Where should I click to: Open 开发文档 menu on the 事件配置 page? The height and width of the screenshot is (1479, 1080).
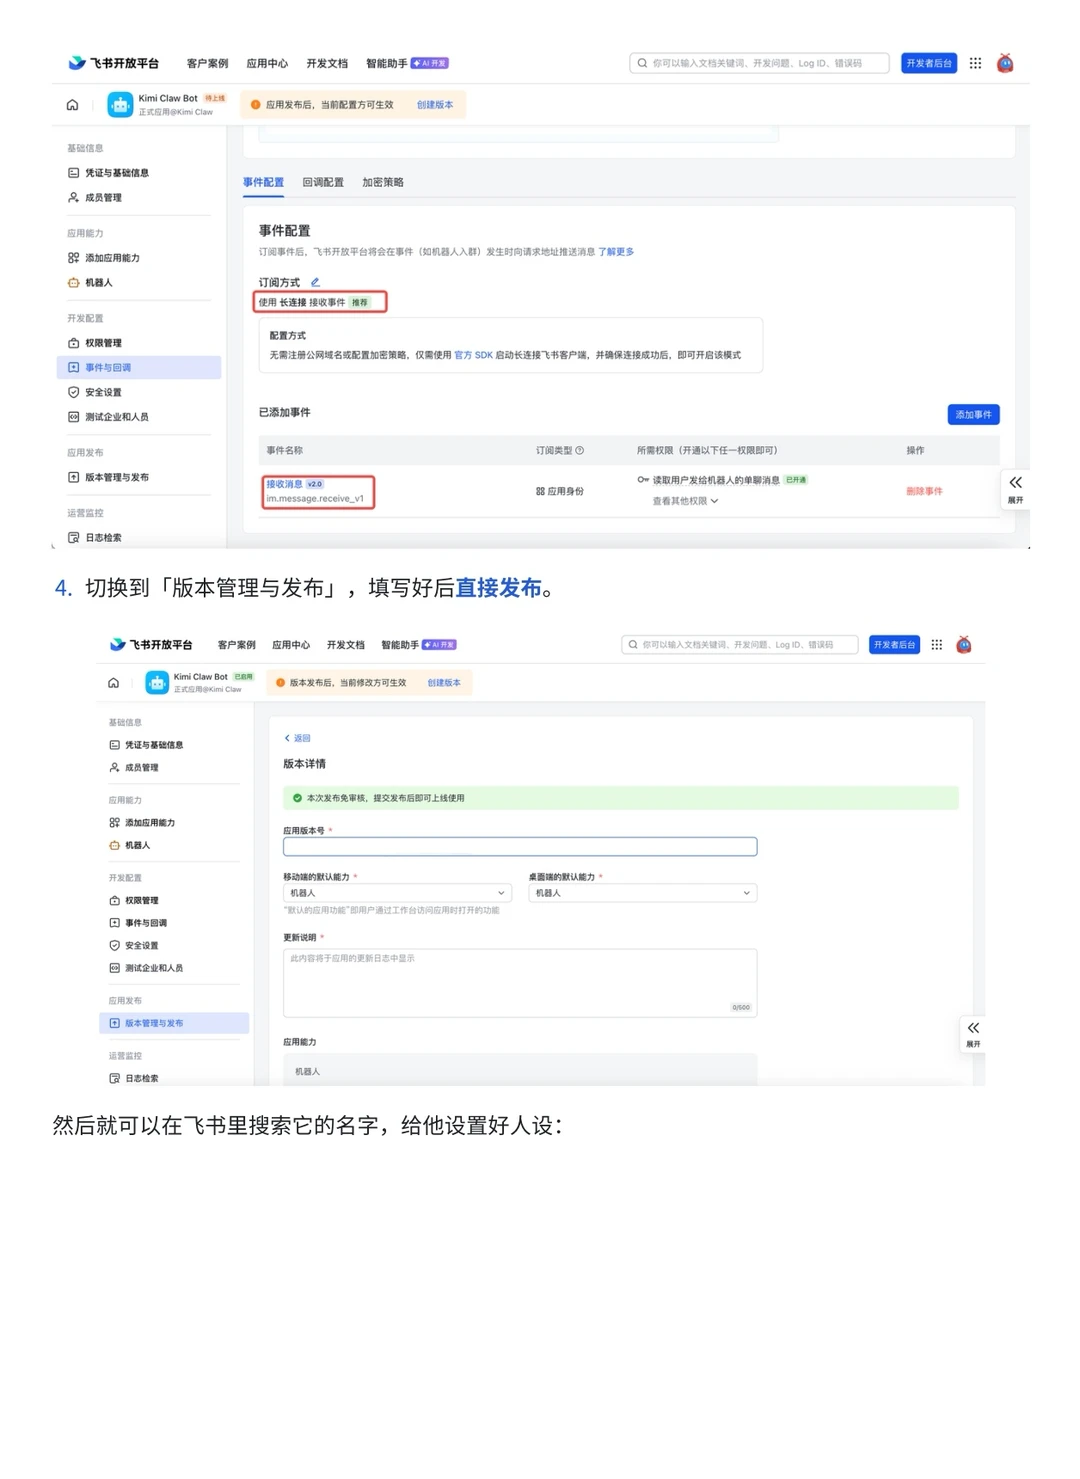[327, 63]
